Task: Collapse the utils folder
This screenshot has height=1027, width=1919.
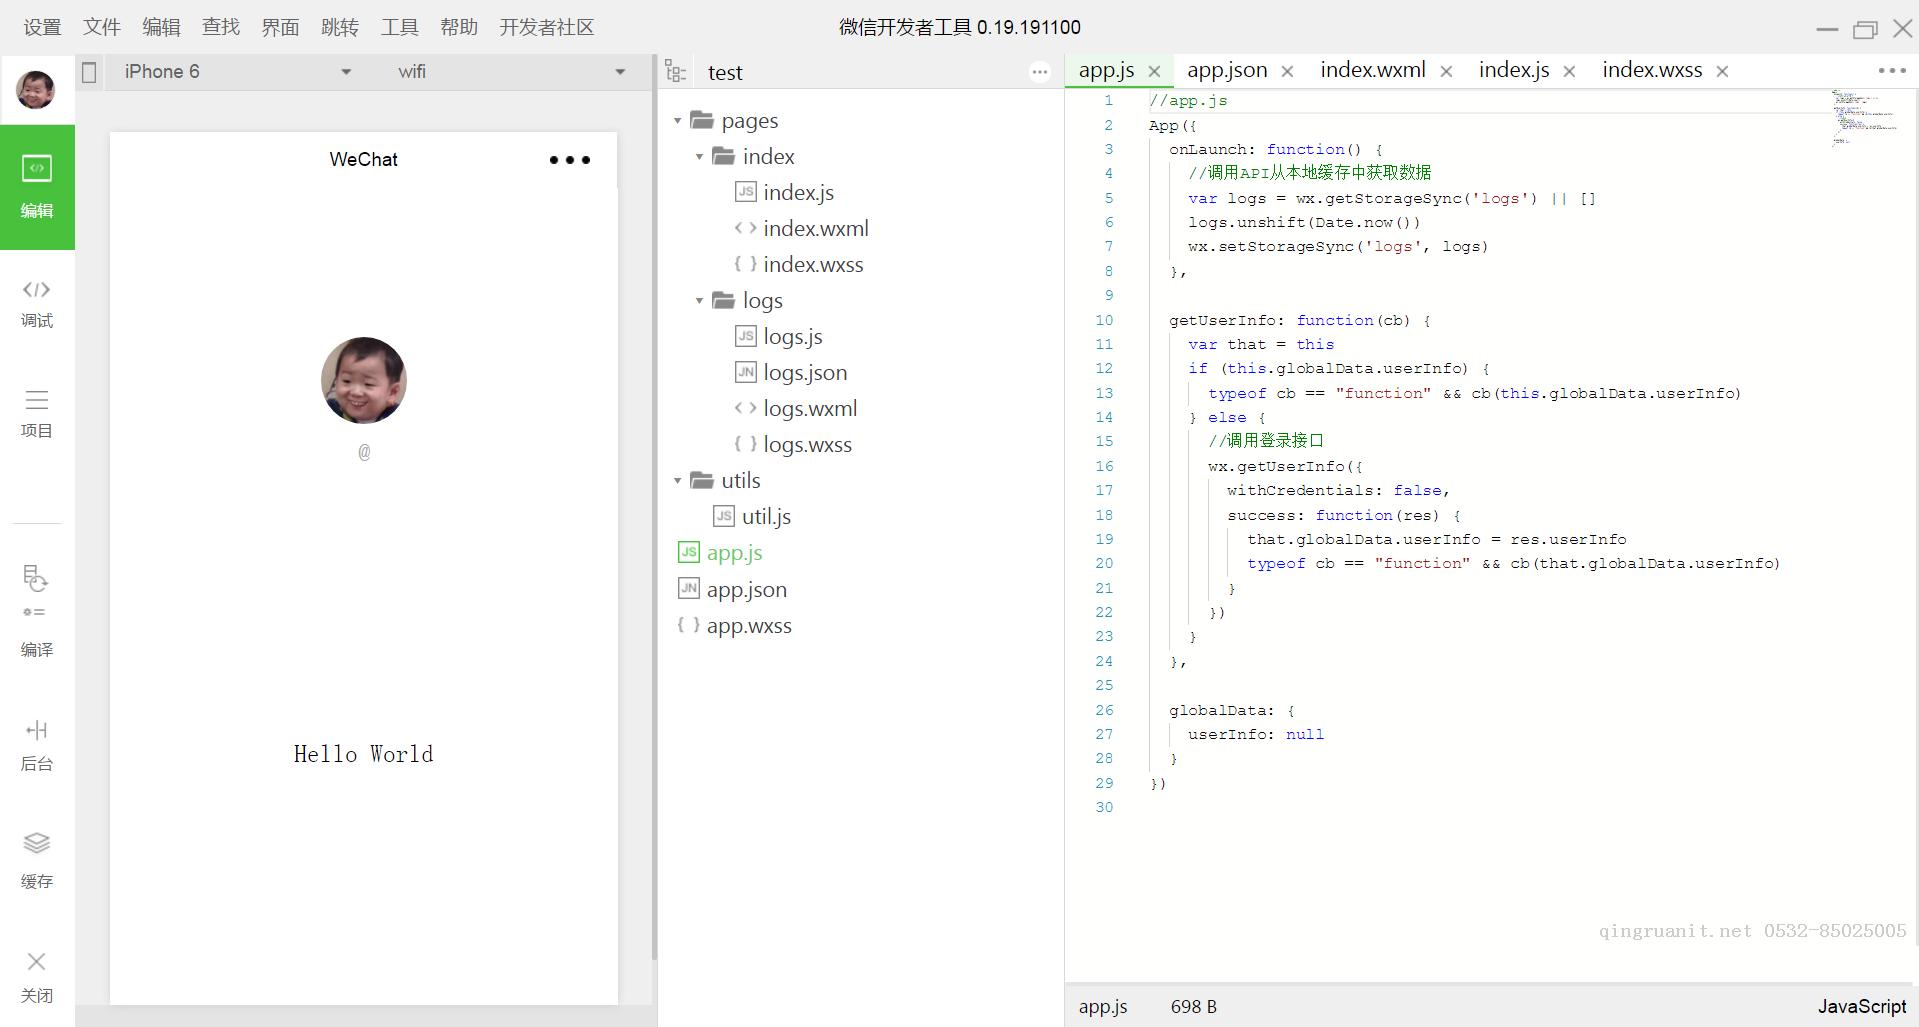Action: 678,481
